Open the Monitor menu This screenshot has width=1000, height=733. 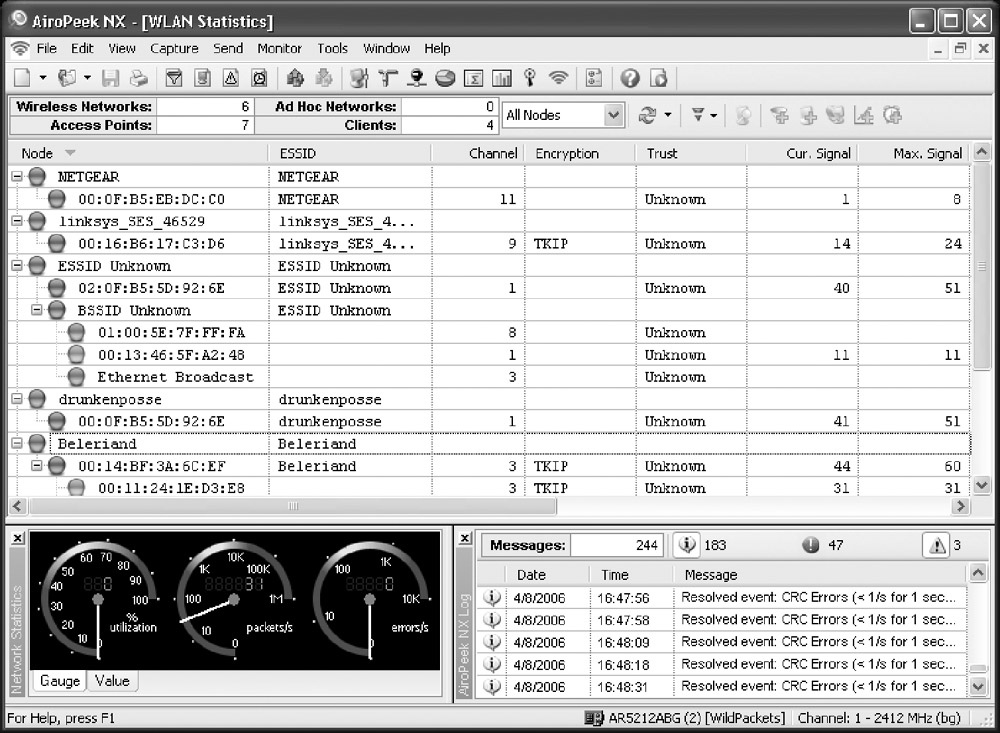pos(279,48)
